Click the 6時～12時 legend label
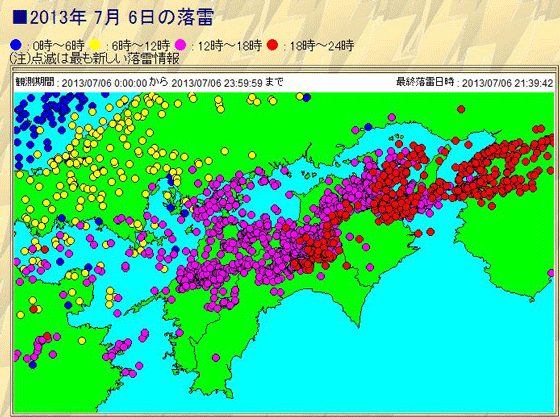560x417 pixels. [x=141, y=46]
